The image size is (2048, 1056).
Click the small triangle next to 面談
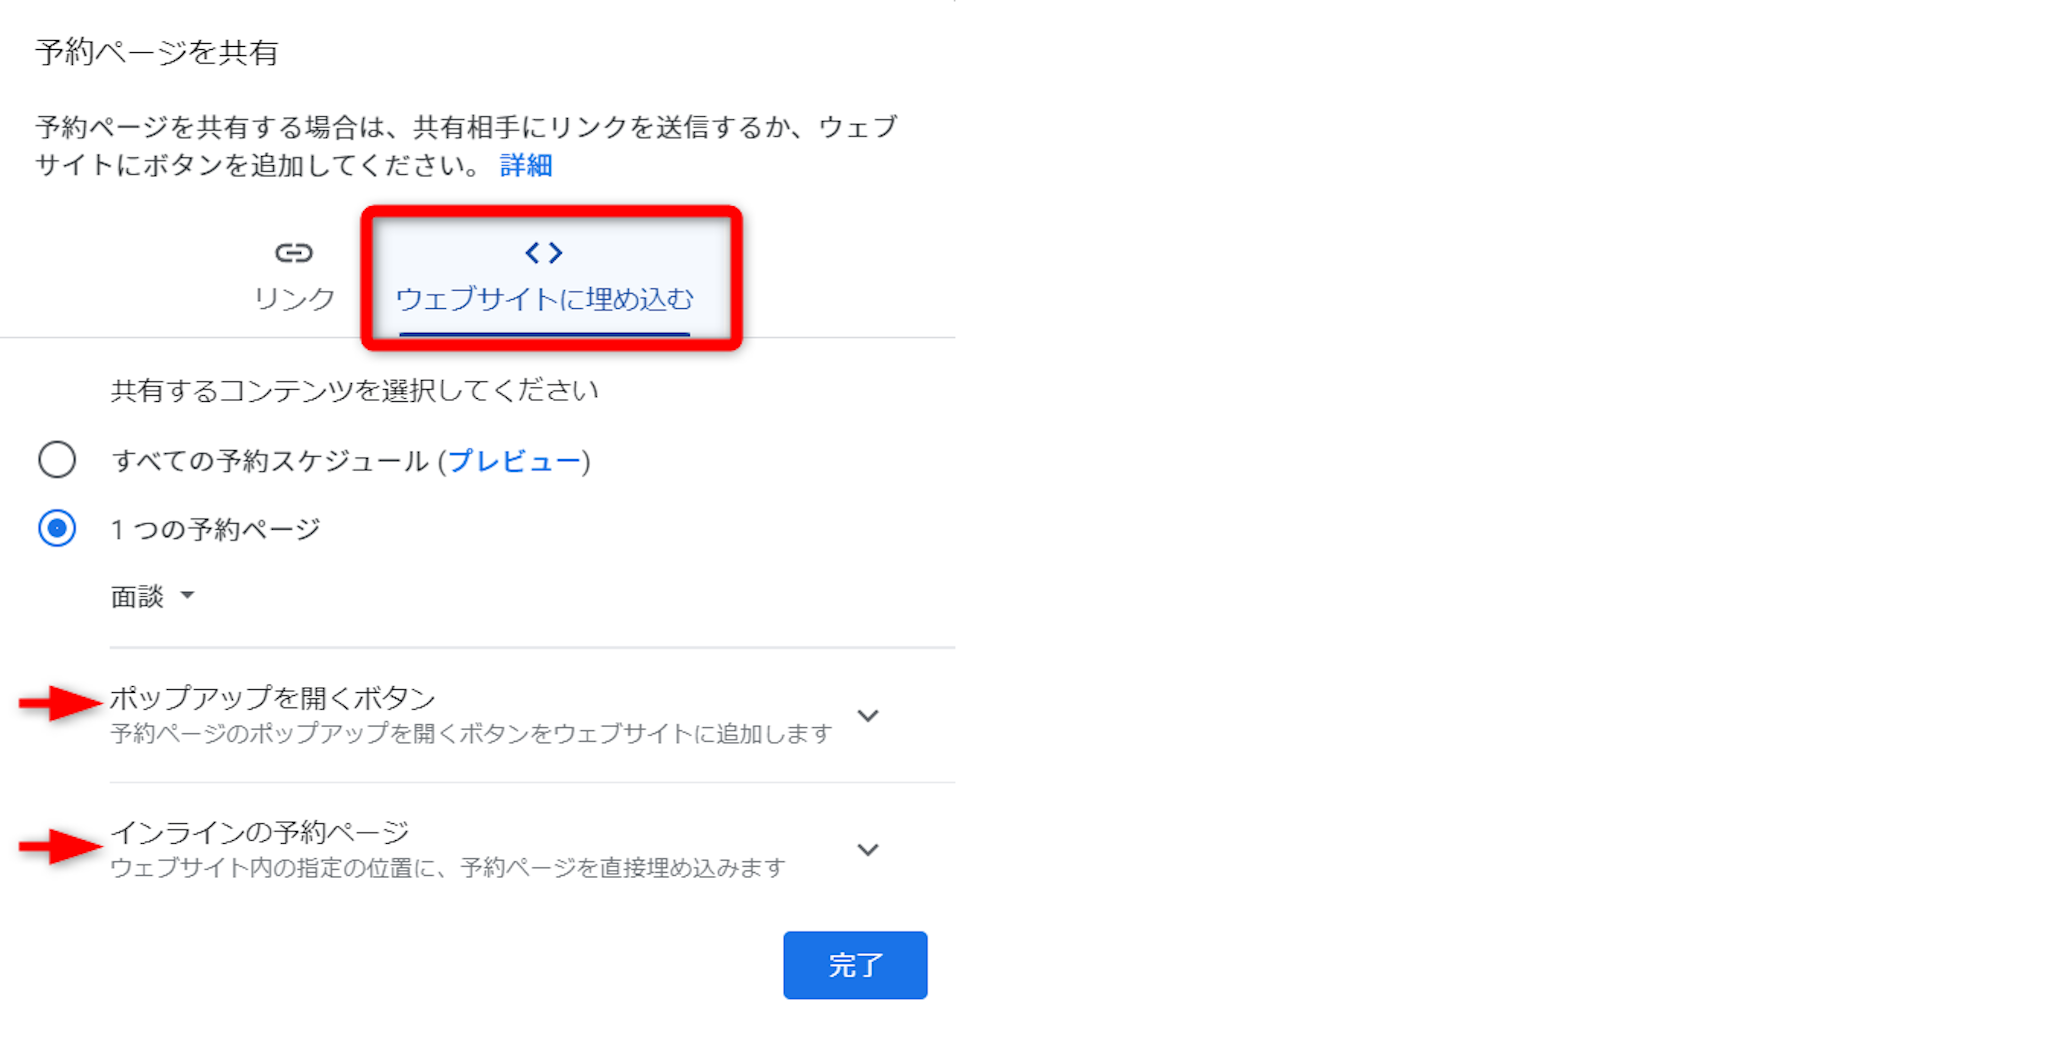coord(187,596)
